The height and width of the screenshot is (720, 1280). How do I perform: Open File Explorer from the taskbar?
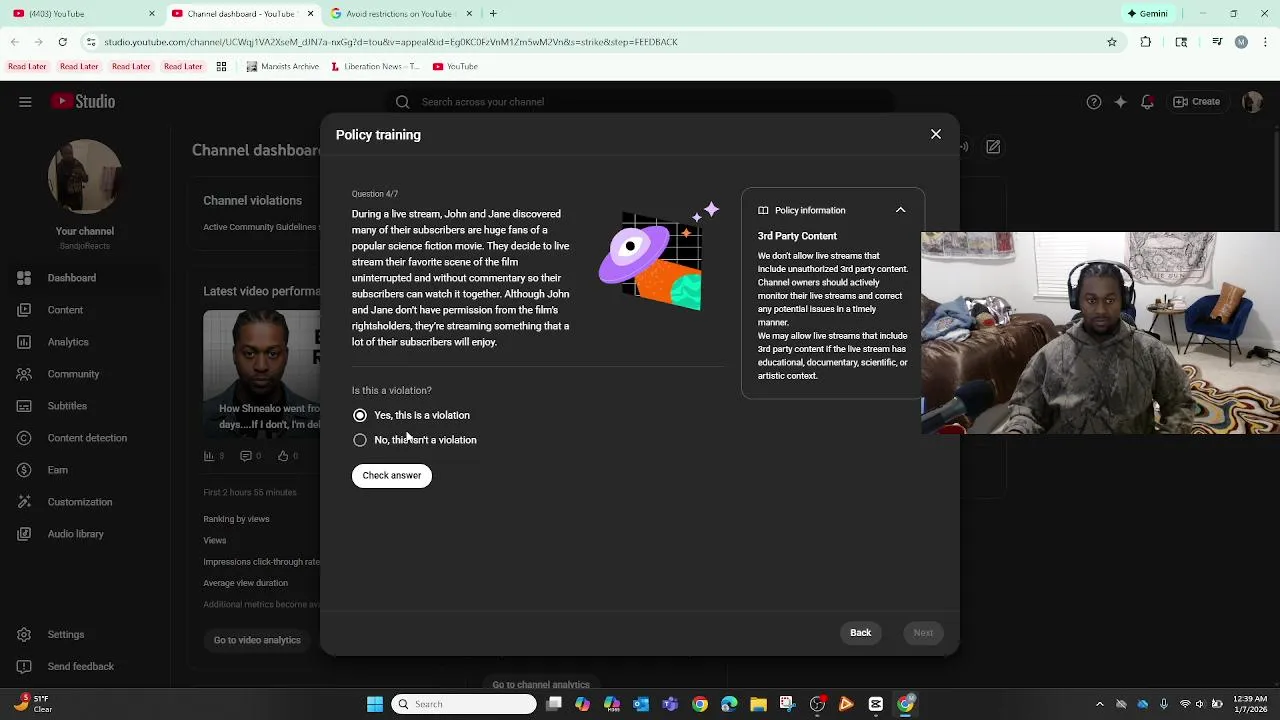pyautogui.click(x=758, y=704)
